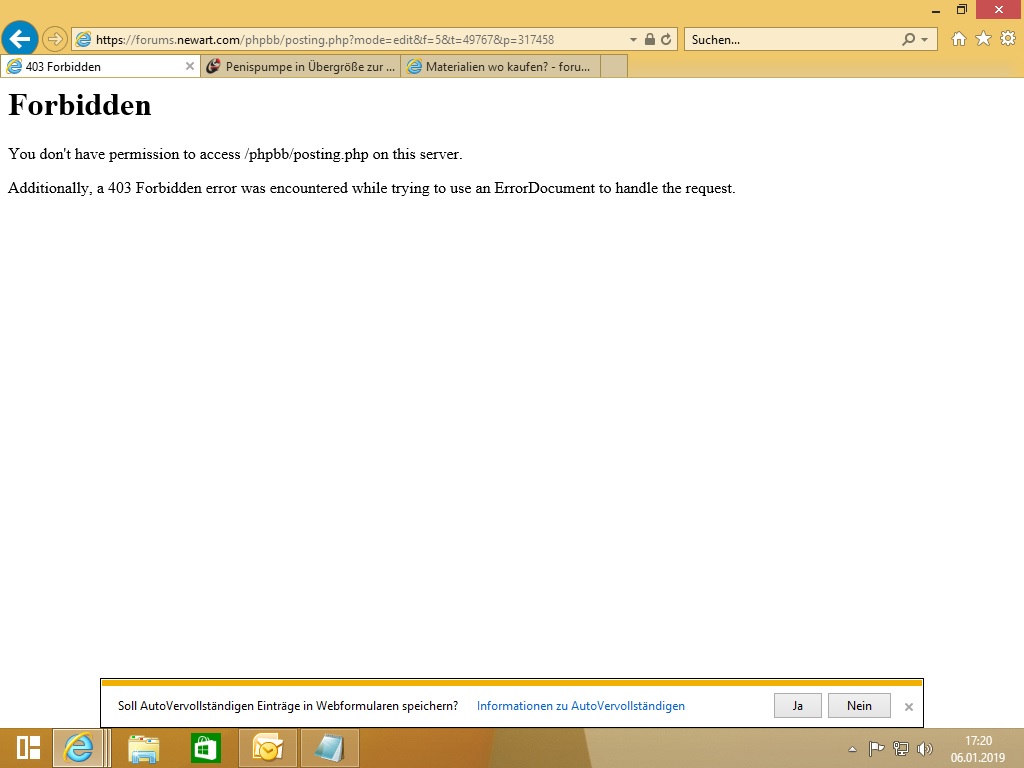Open the notepad-style taskbar app
Viewport: 1024px width, 768px height.
click(x=329, y=748)
